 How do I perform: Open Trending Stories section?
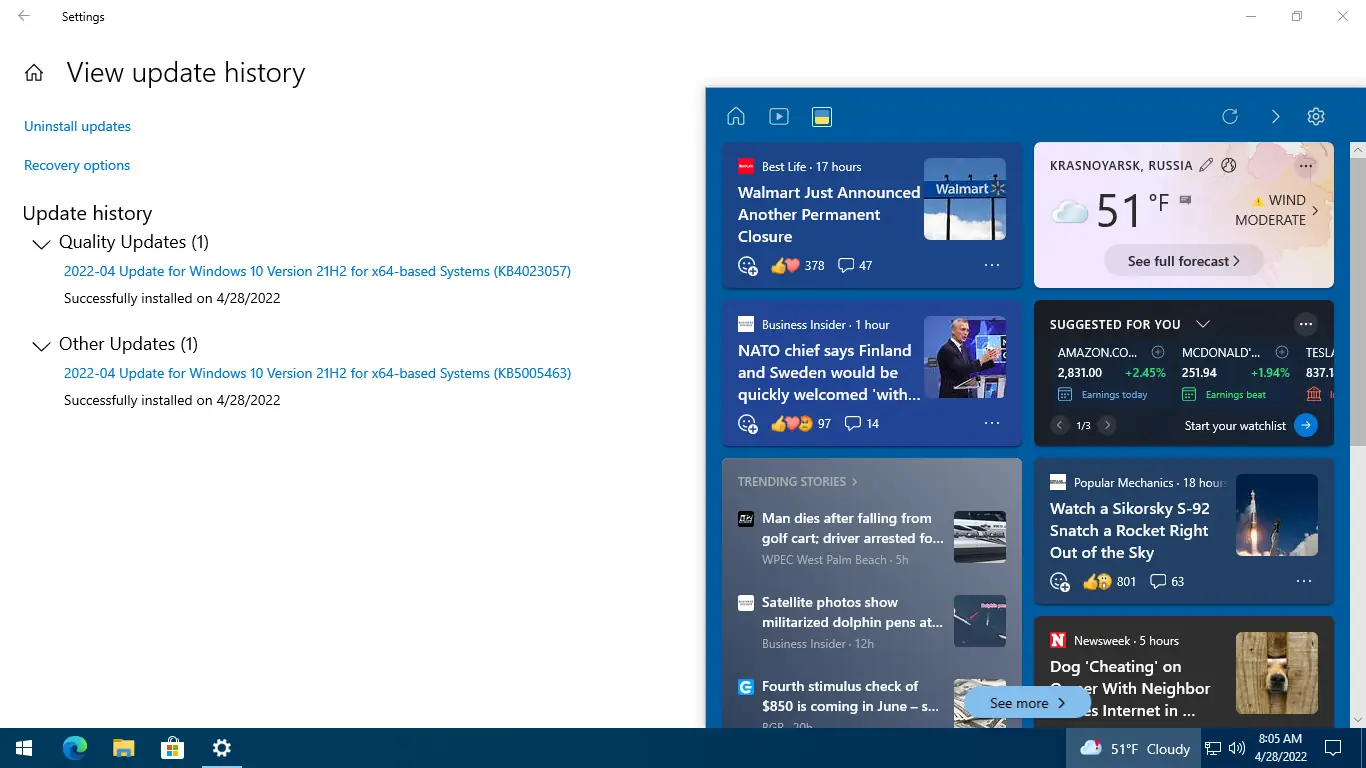tap(798, 482)
